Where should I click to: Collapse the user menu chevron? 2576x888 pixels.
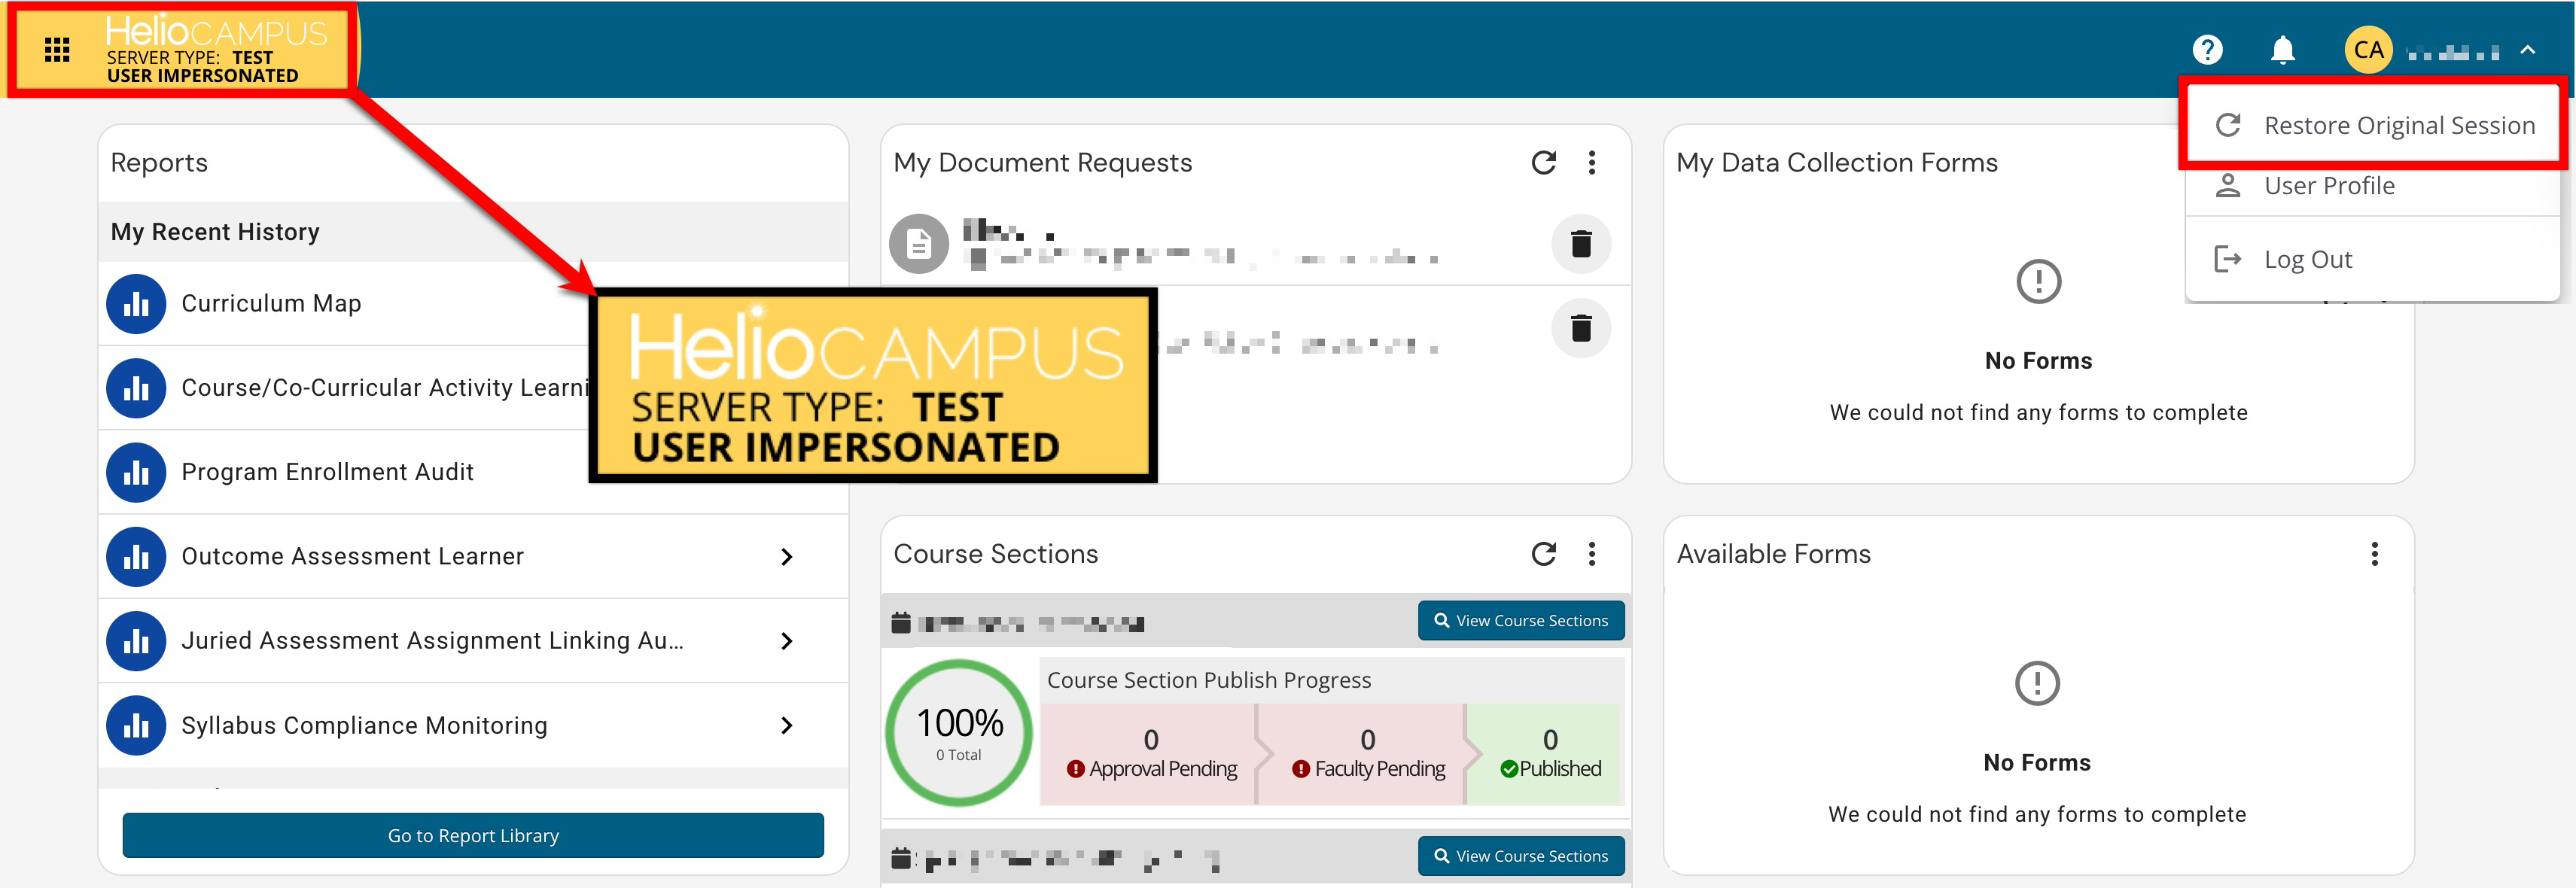(x=2527, y=49)
